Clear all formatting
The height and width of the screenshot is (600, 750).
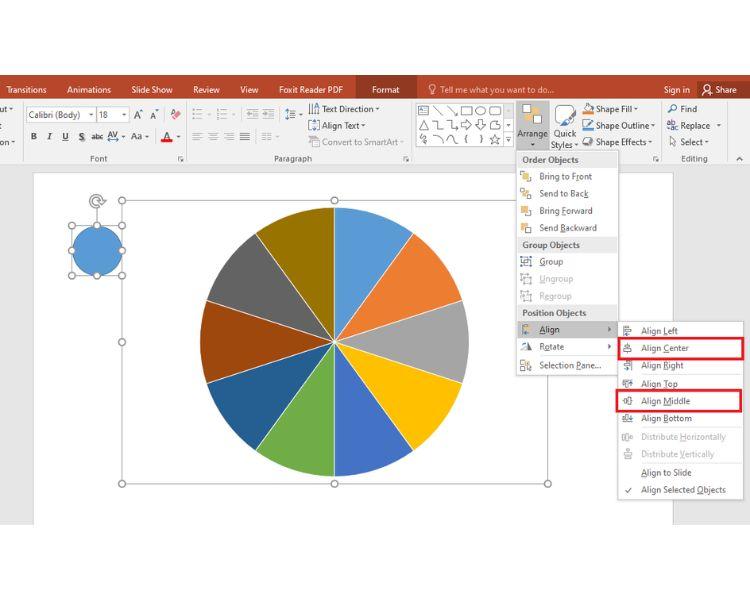click(176, 115)
